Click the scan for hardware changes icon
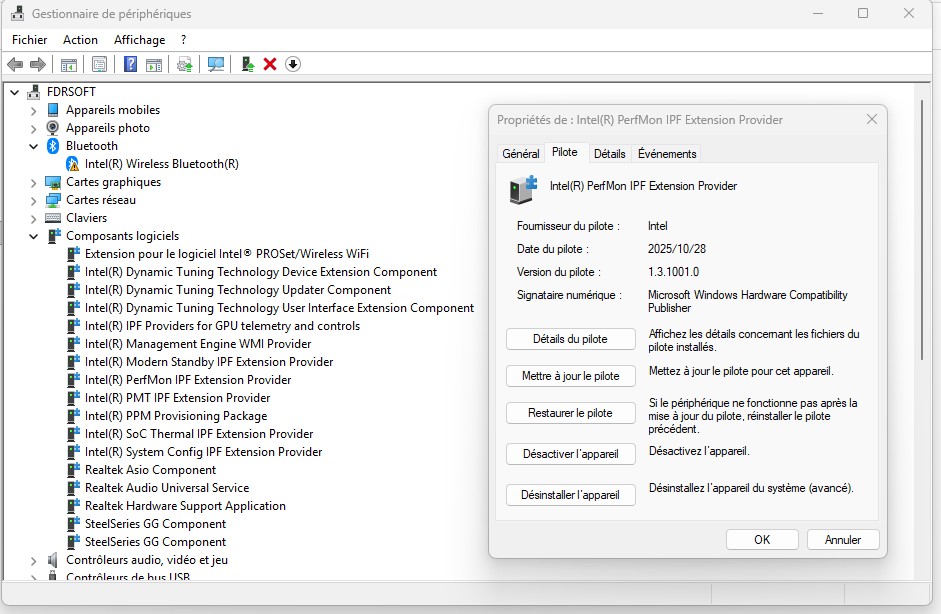Image resolution: width=941 pixels, height=614 pixels. coord(215,64)
